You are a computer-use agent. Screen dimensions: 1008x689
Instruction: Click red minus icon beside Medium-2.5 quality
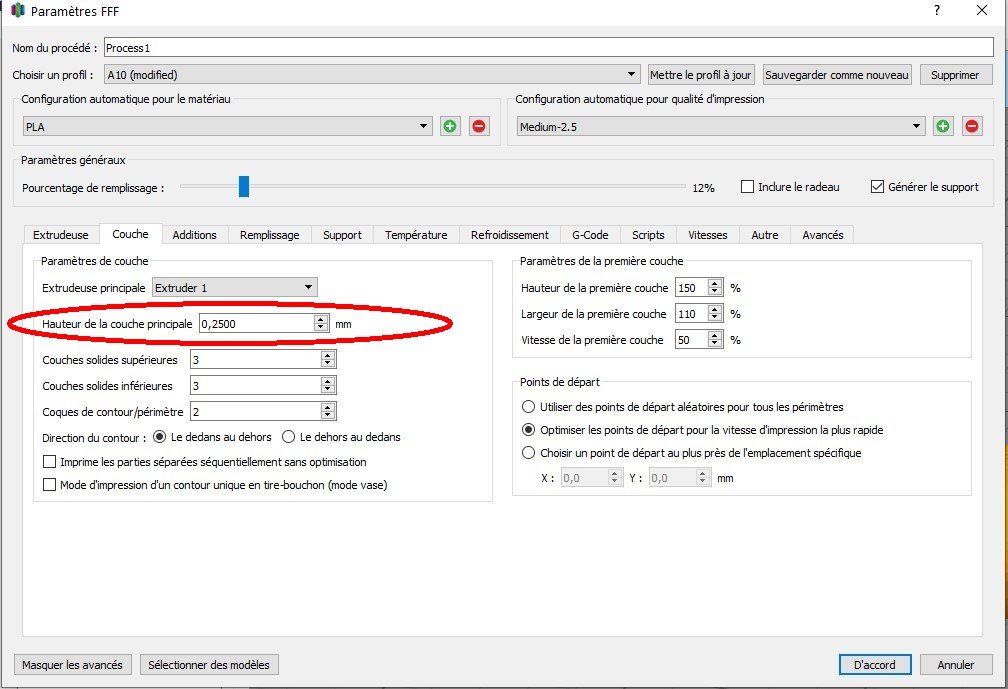pyautogui.click(x=971, y=127)
